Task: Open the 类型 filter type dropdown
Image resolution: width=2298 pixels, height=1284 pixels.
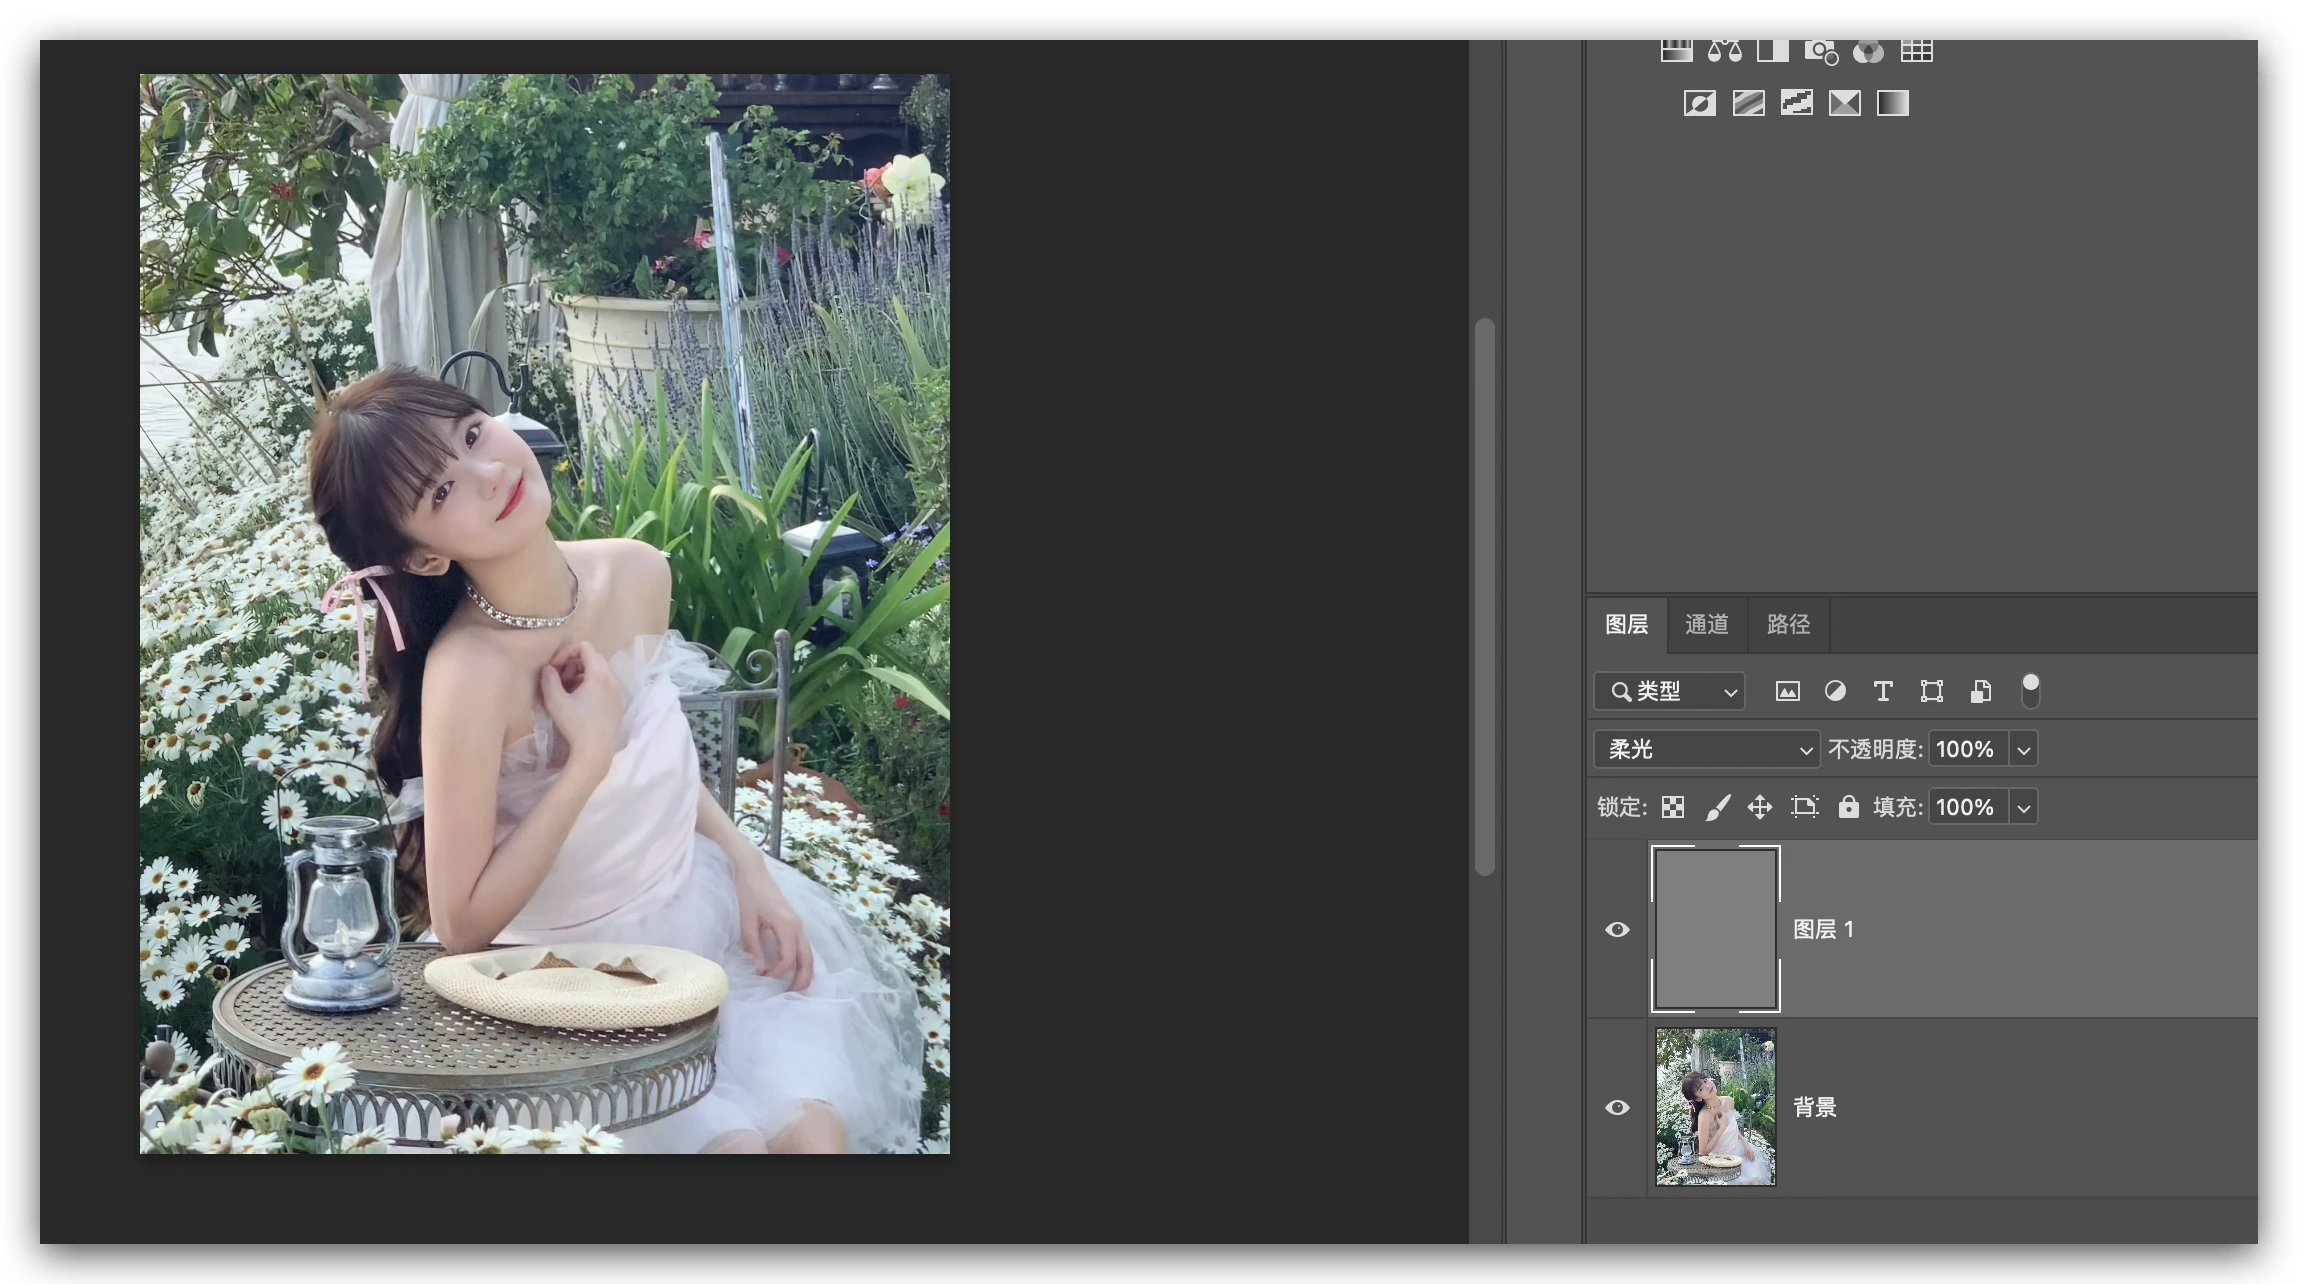Action: click(1669, 691)
